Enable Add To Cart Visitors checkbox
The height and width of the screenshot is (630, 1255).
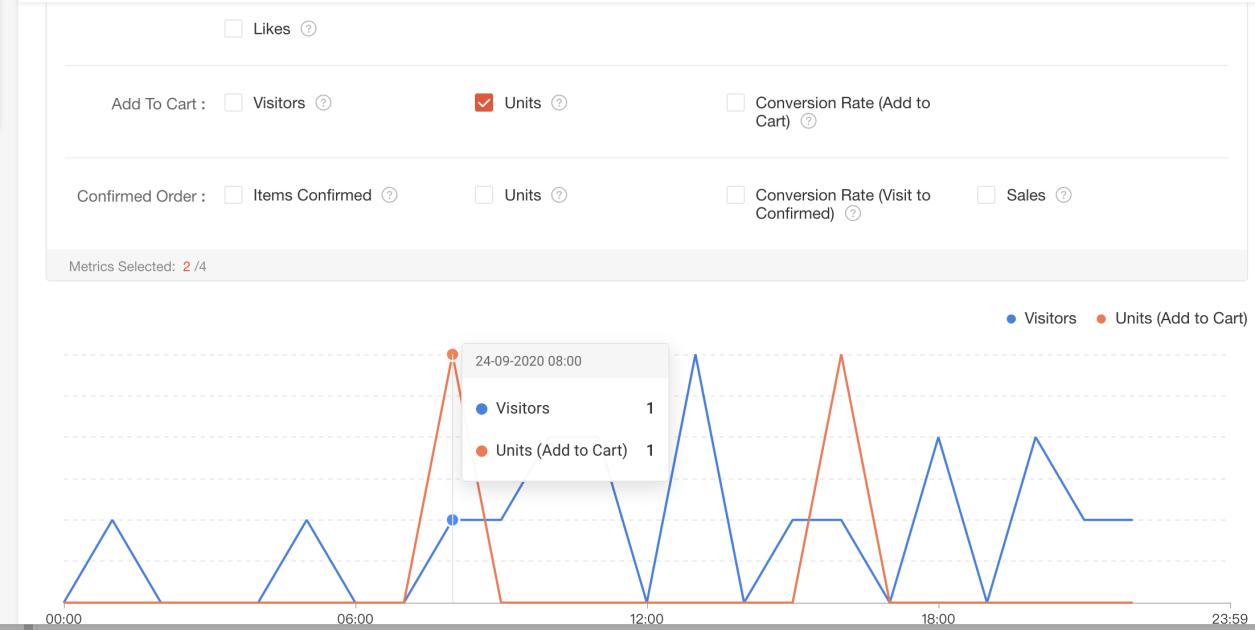pyautogui.click(x=234, y=103)
